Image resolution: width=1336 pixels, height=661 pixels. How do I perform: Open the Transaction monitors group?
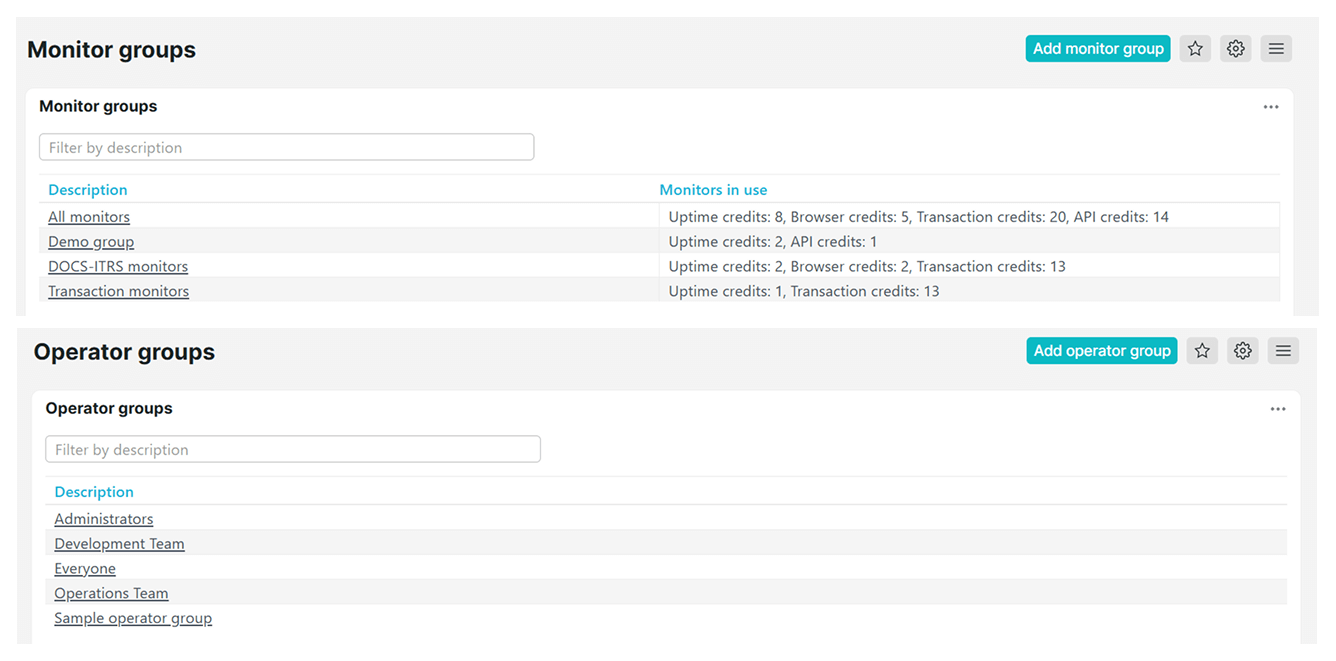pos(118,291)
